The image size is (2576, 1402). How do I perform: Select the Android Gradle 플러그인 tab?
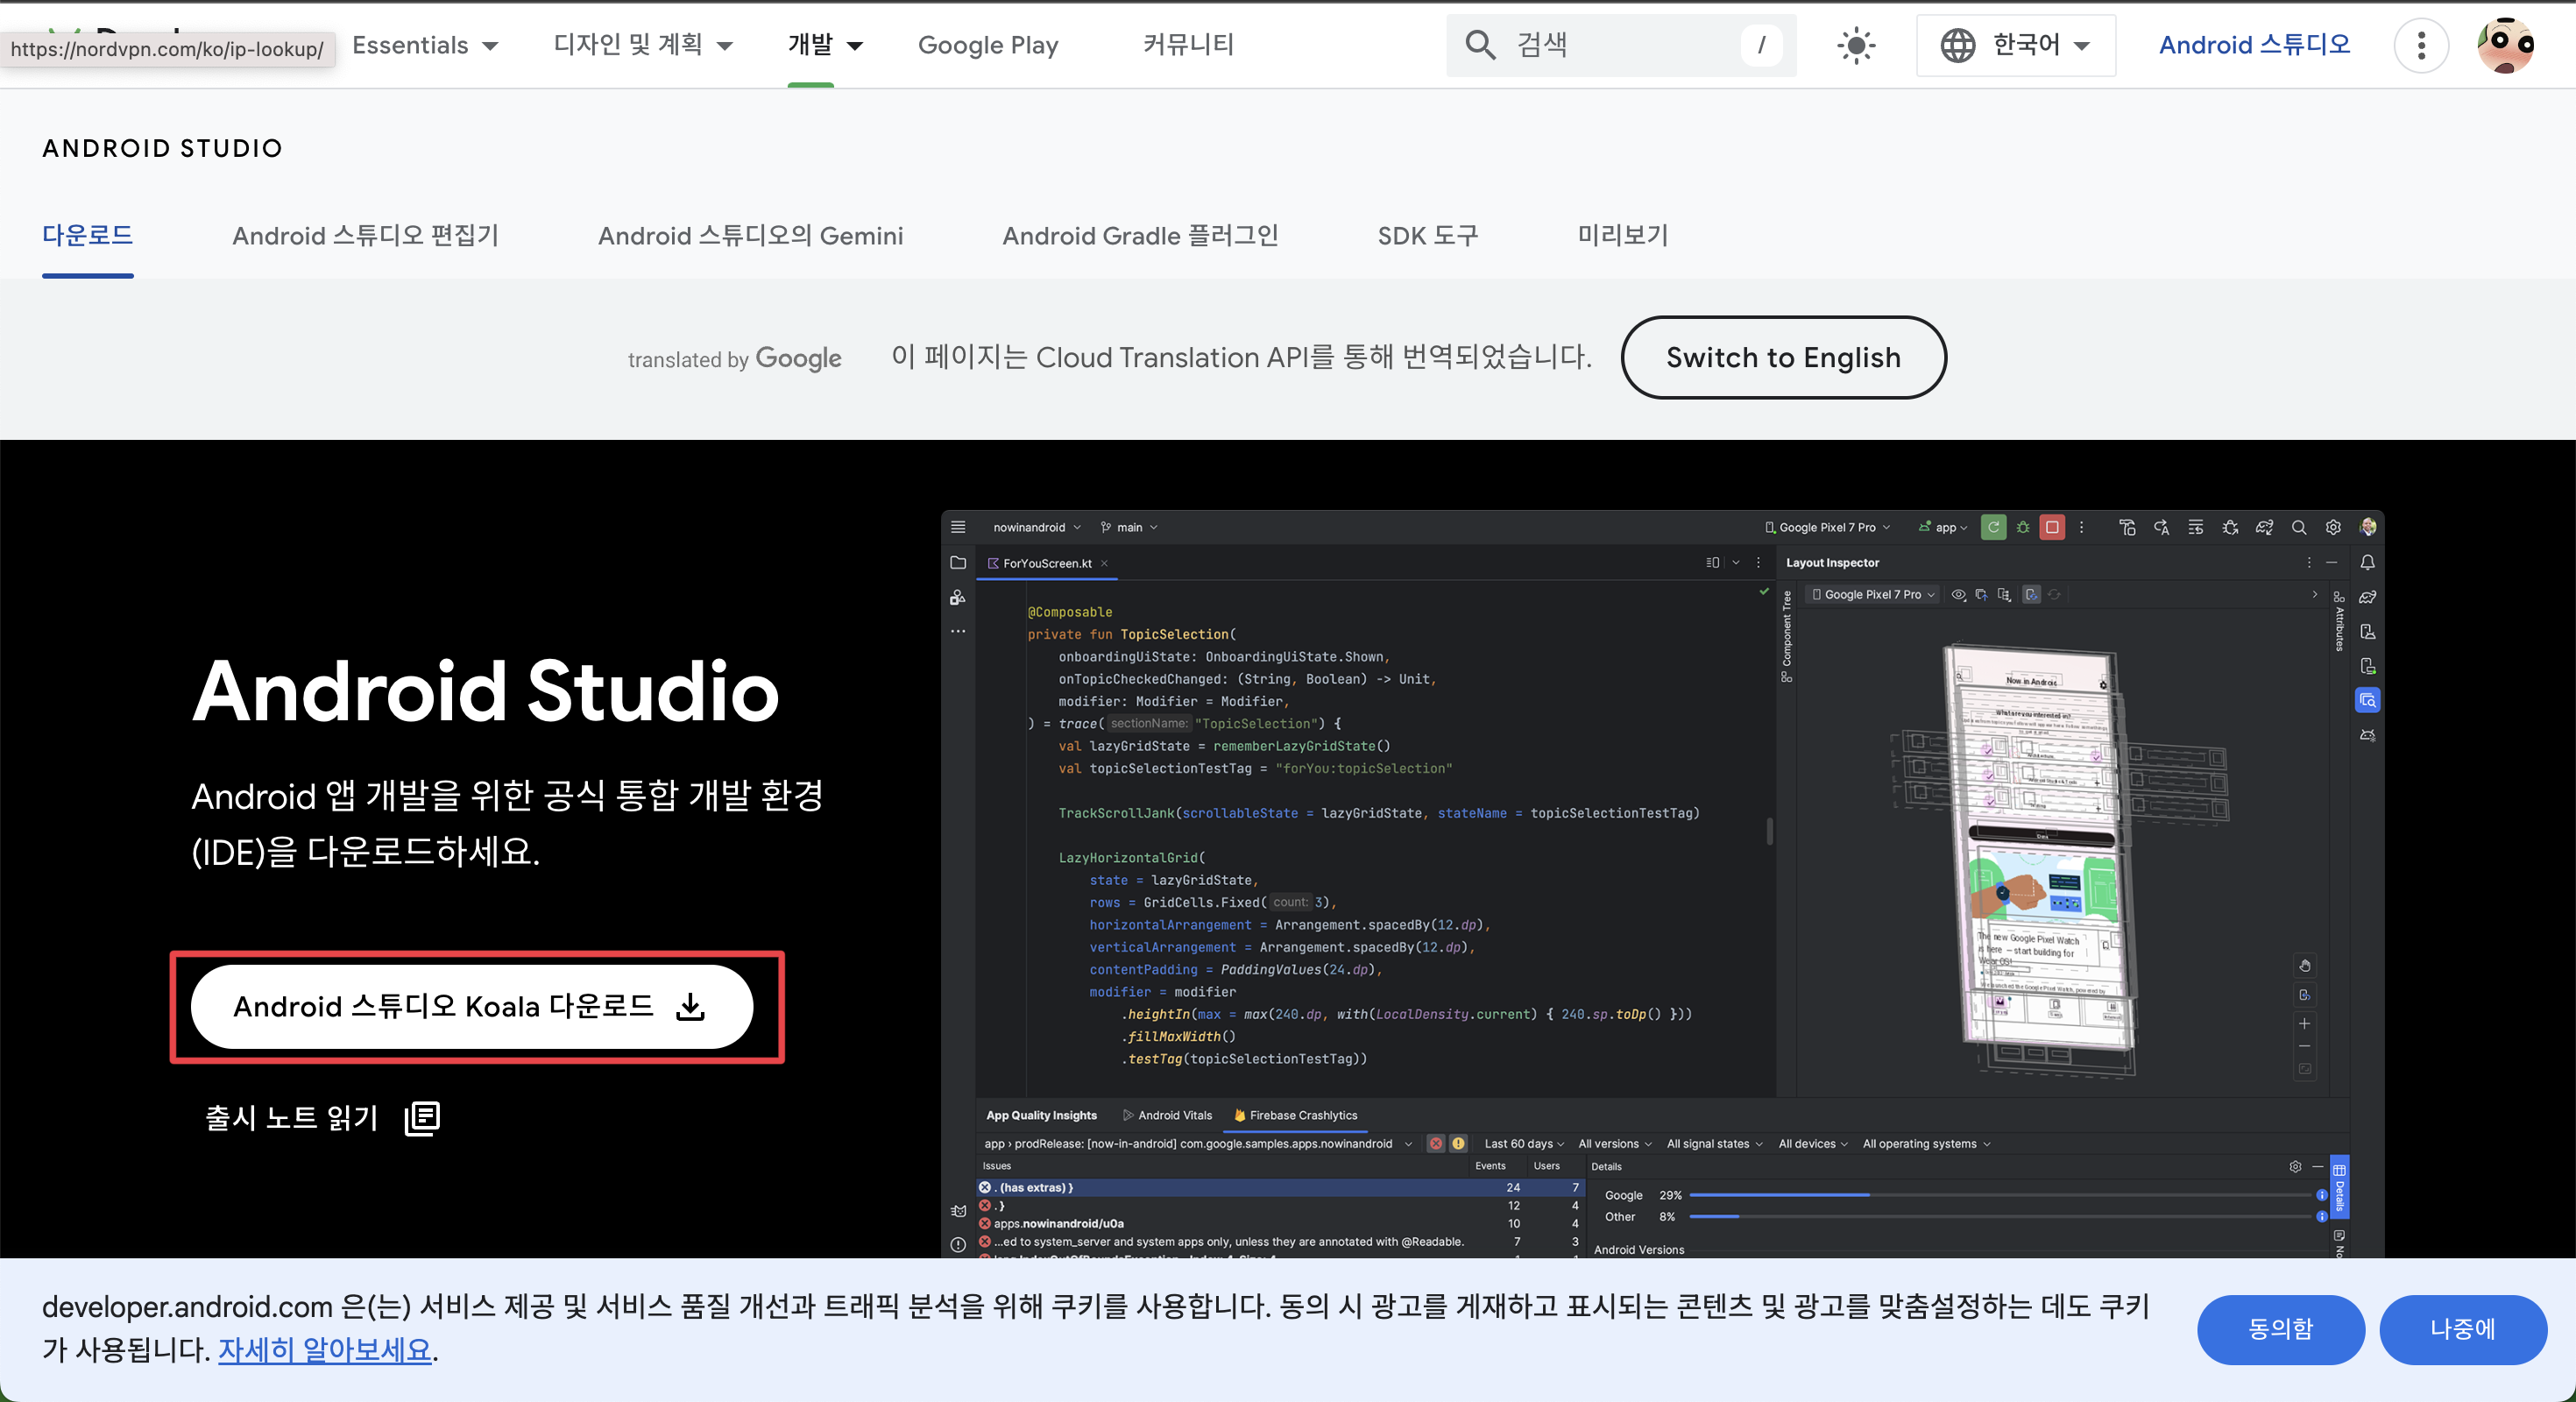pos(1140,235)
